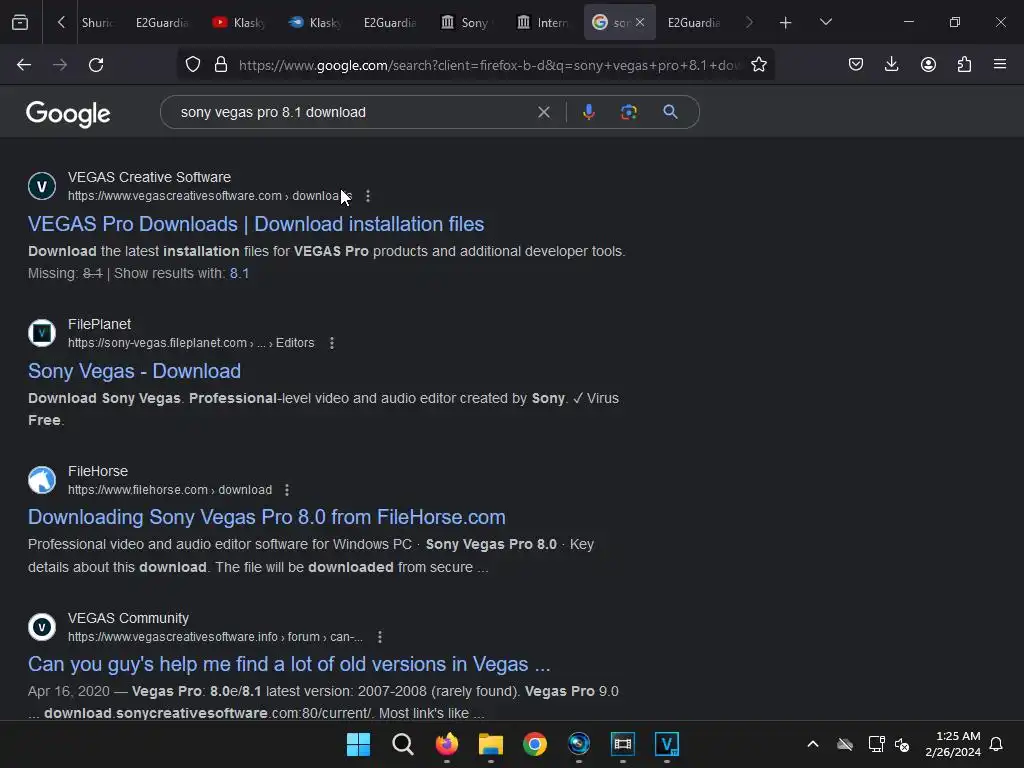Switch to the E2Guardian tab before Sony
This screenshot has width=1024, height=768.
pos(390,23)
